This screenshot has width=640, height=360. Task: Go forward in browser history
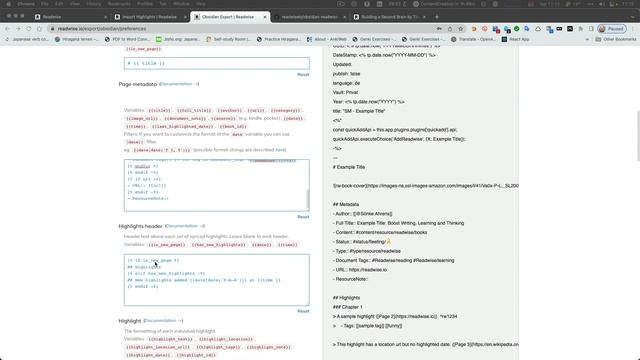pos(18,29)
